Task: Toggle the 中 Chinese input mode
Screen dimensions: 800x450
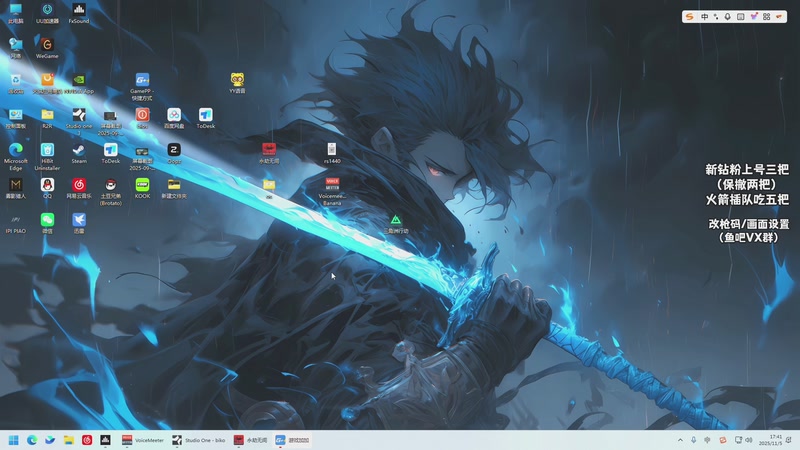Action: [705, 17]
